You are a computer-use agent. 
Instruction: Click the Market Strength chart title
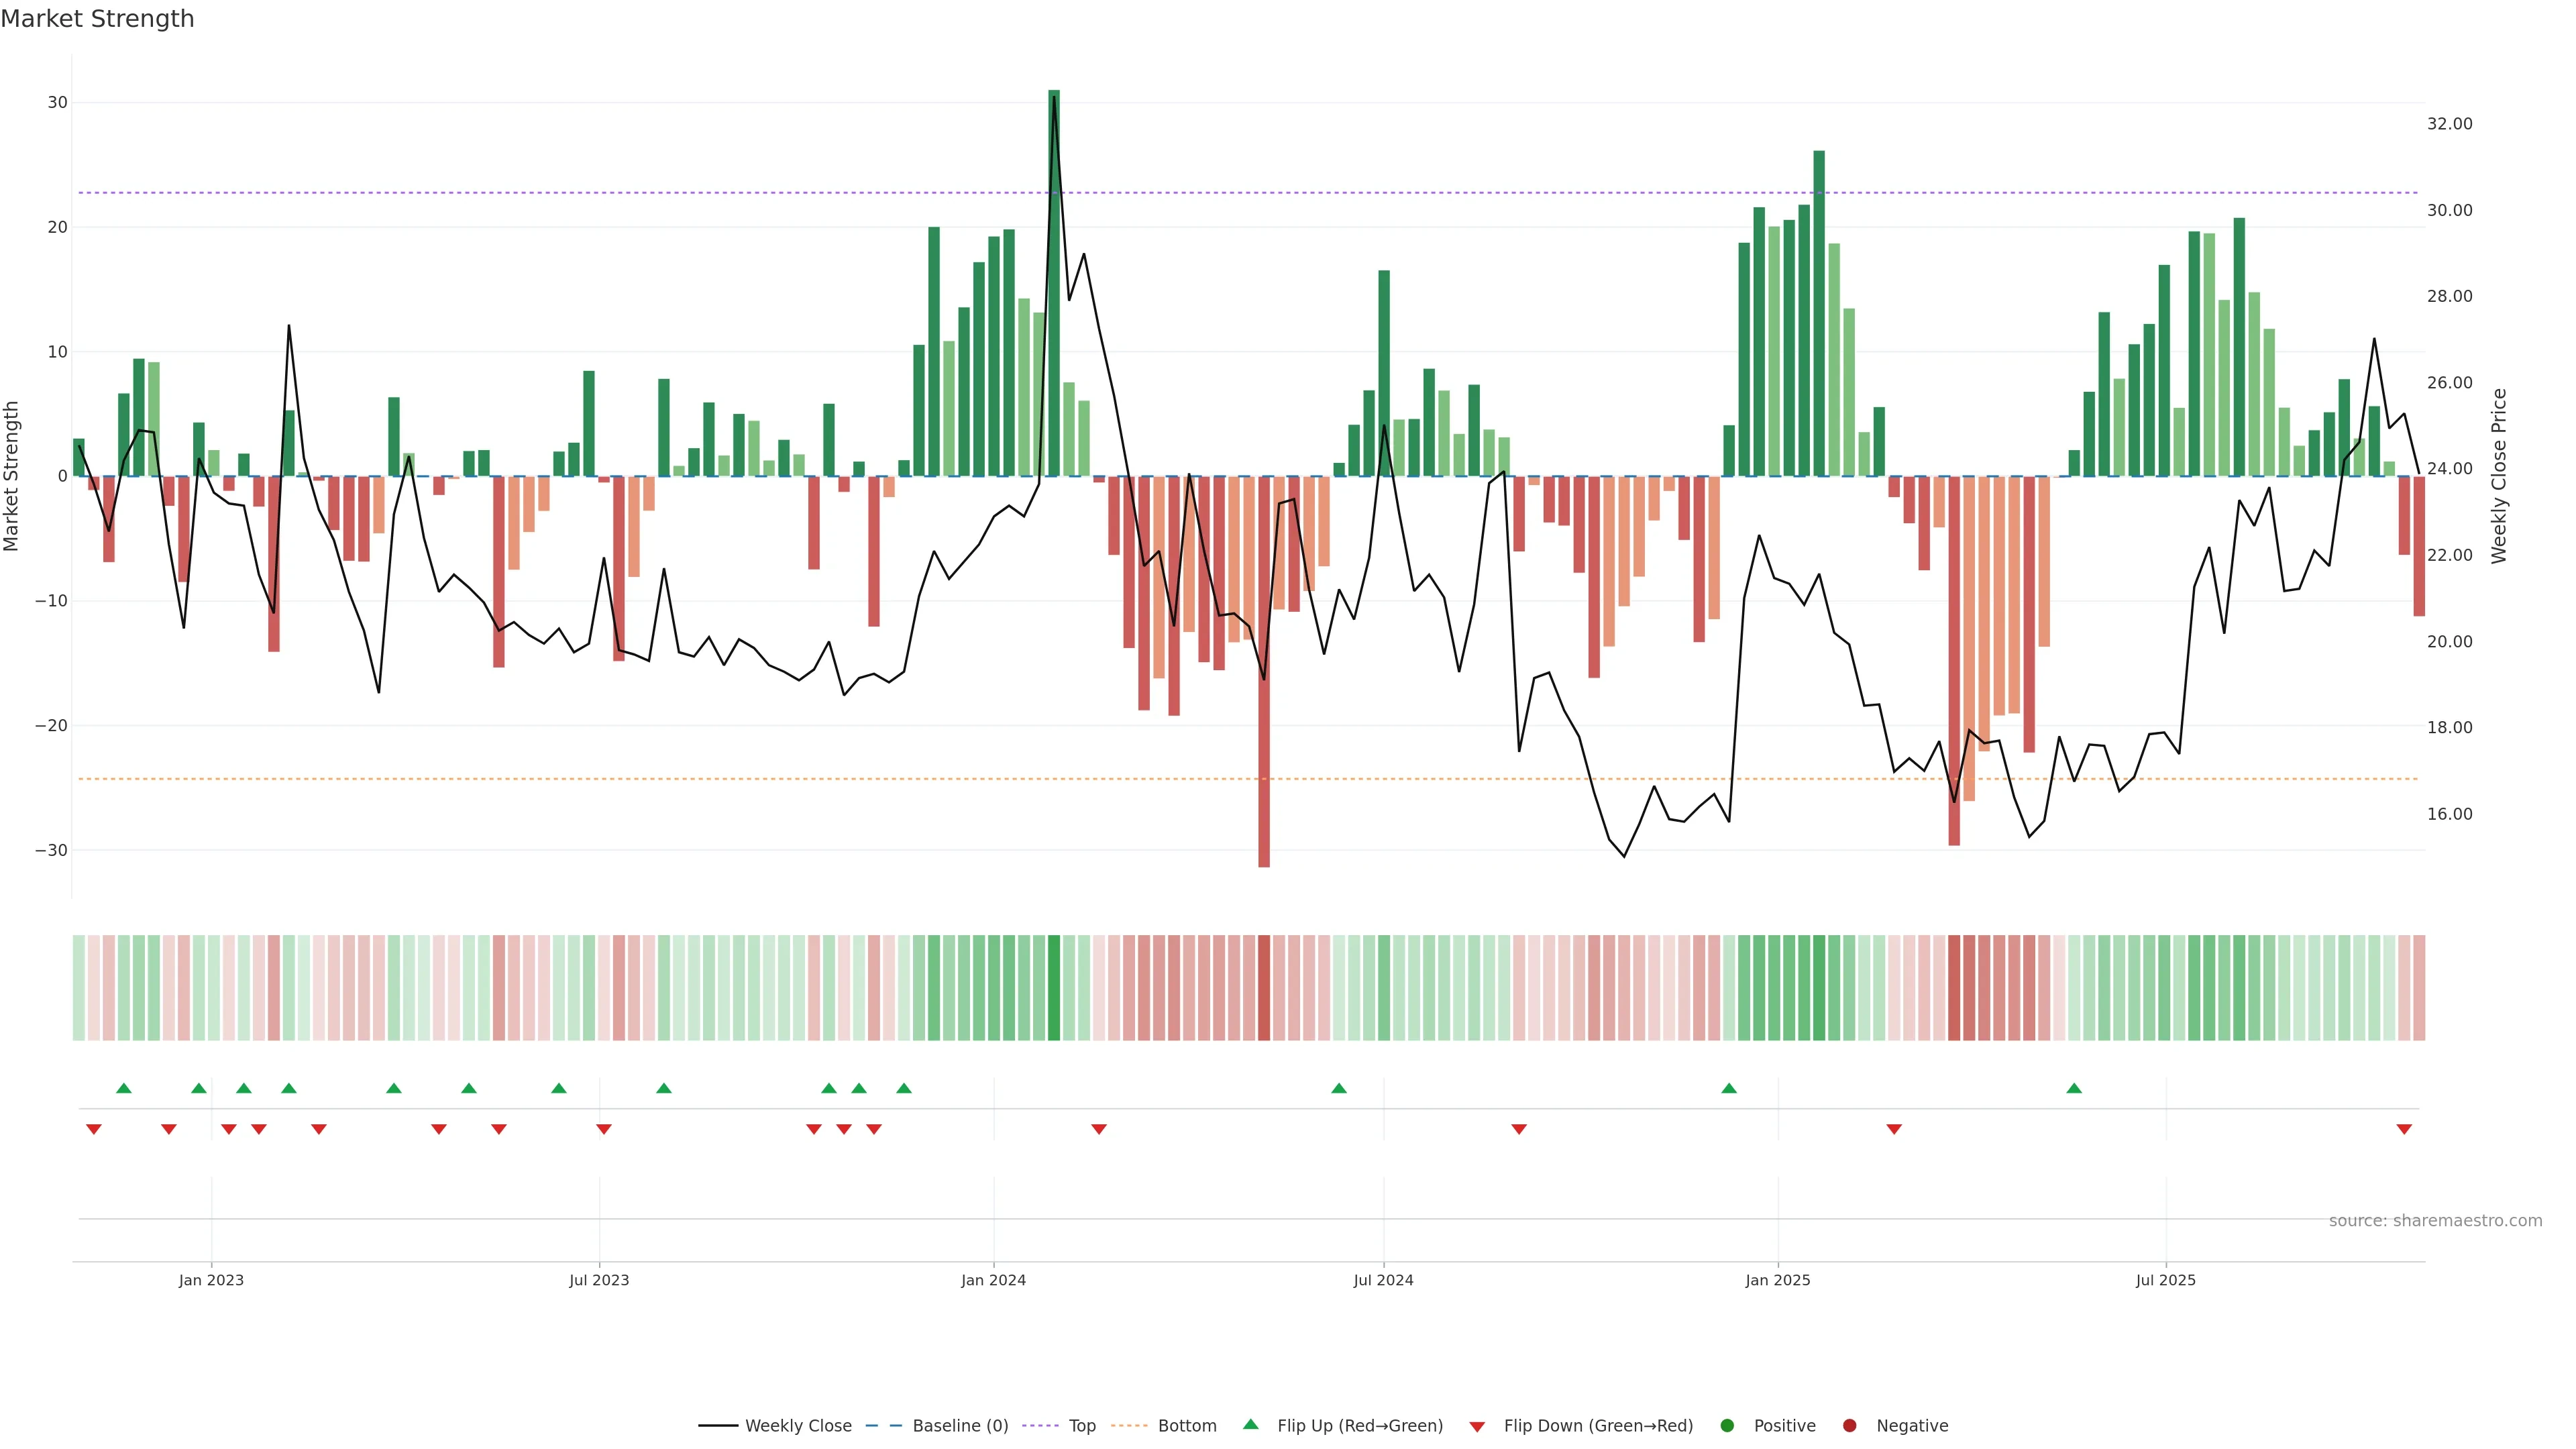pos(97,19)
